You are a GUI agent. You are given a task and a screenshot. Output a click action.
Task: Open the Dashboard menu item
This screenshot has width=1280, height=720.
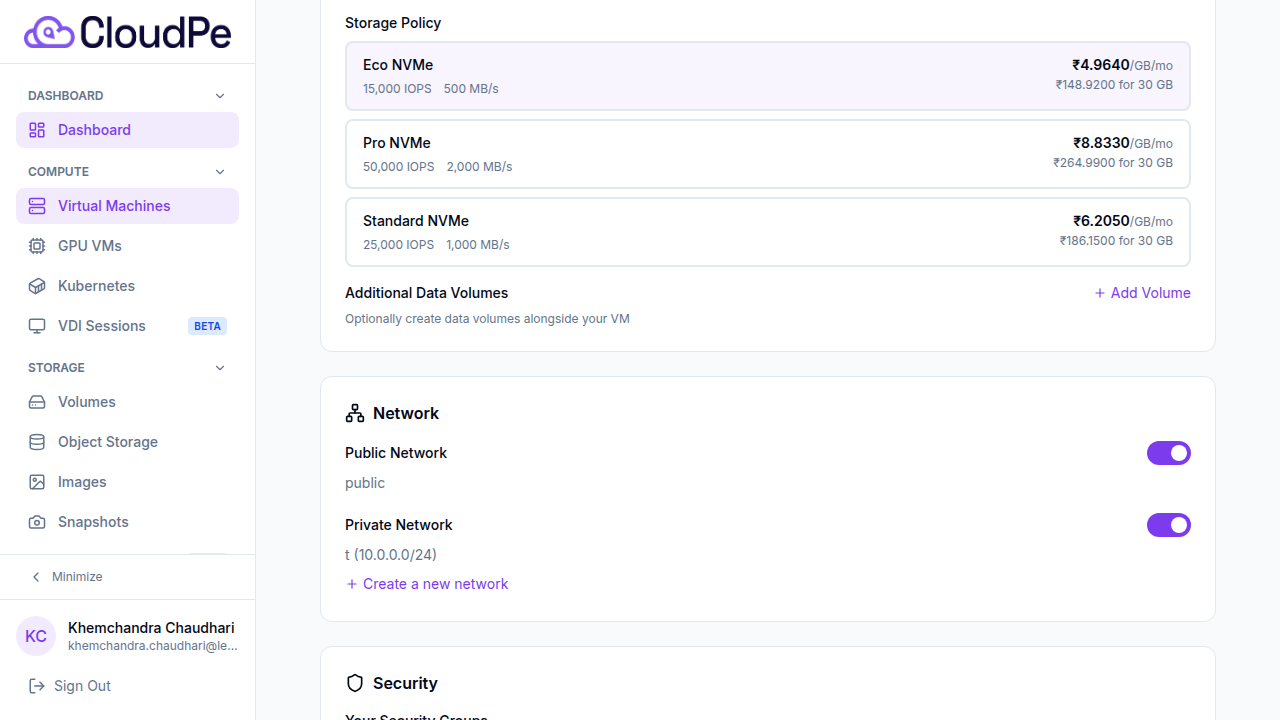click(127, 130)
